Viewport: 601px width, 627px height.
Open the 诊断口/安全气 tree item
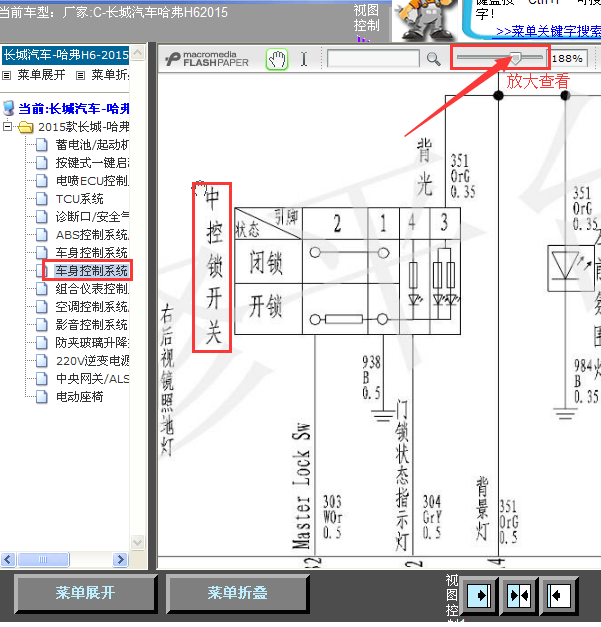click(x=92, y=217)
